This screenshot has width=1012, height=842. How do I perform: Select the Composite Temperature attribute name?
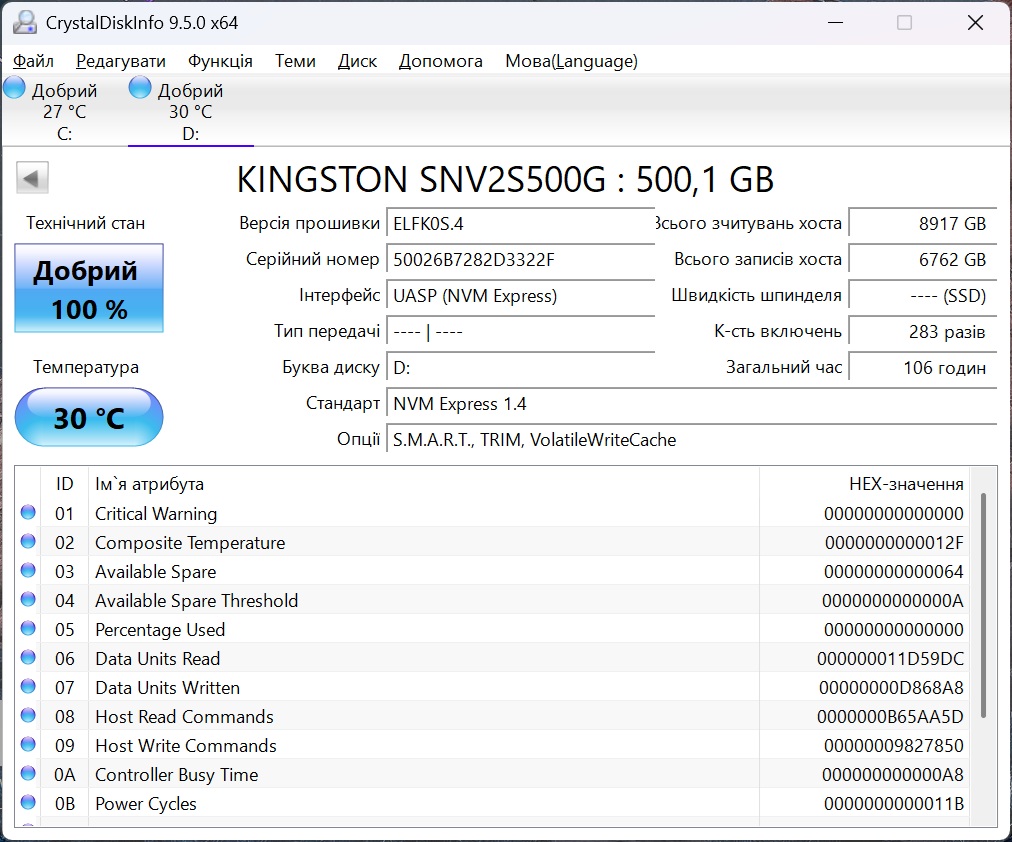(x=190, y=543)
